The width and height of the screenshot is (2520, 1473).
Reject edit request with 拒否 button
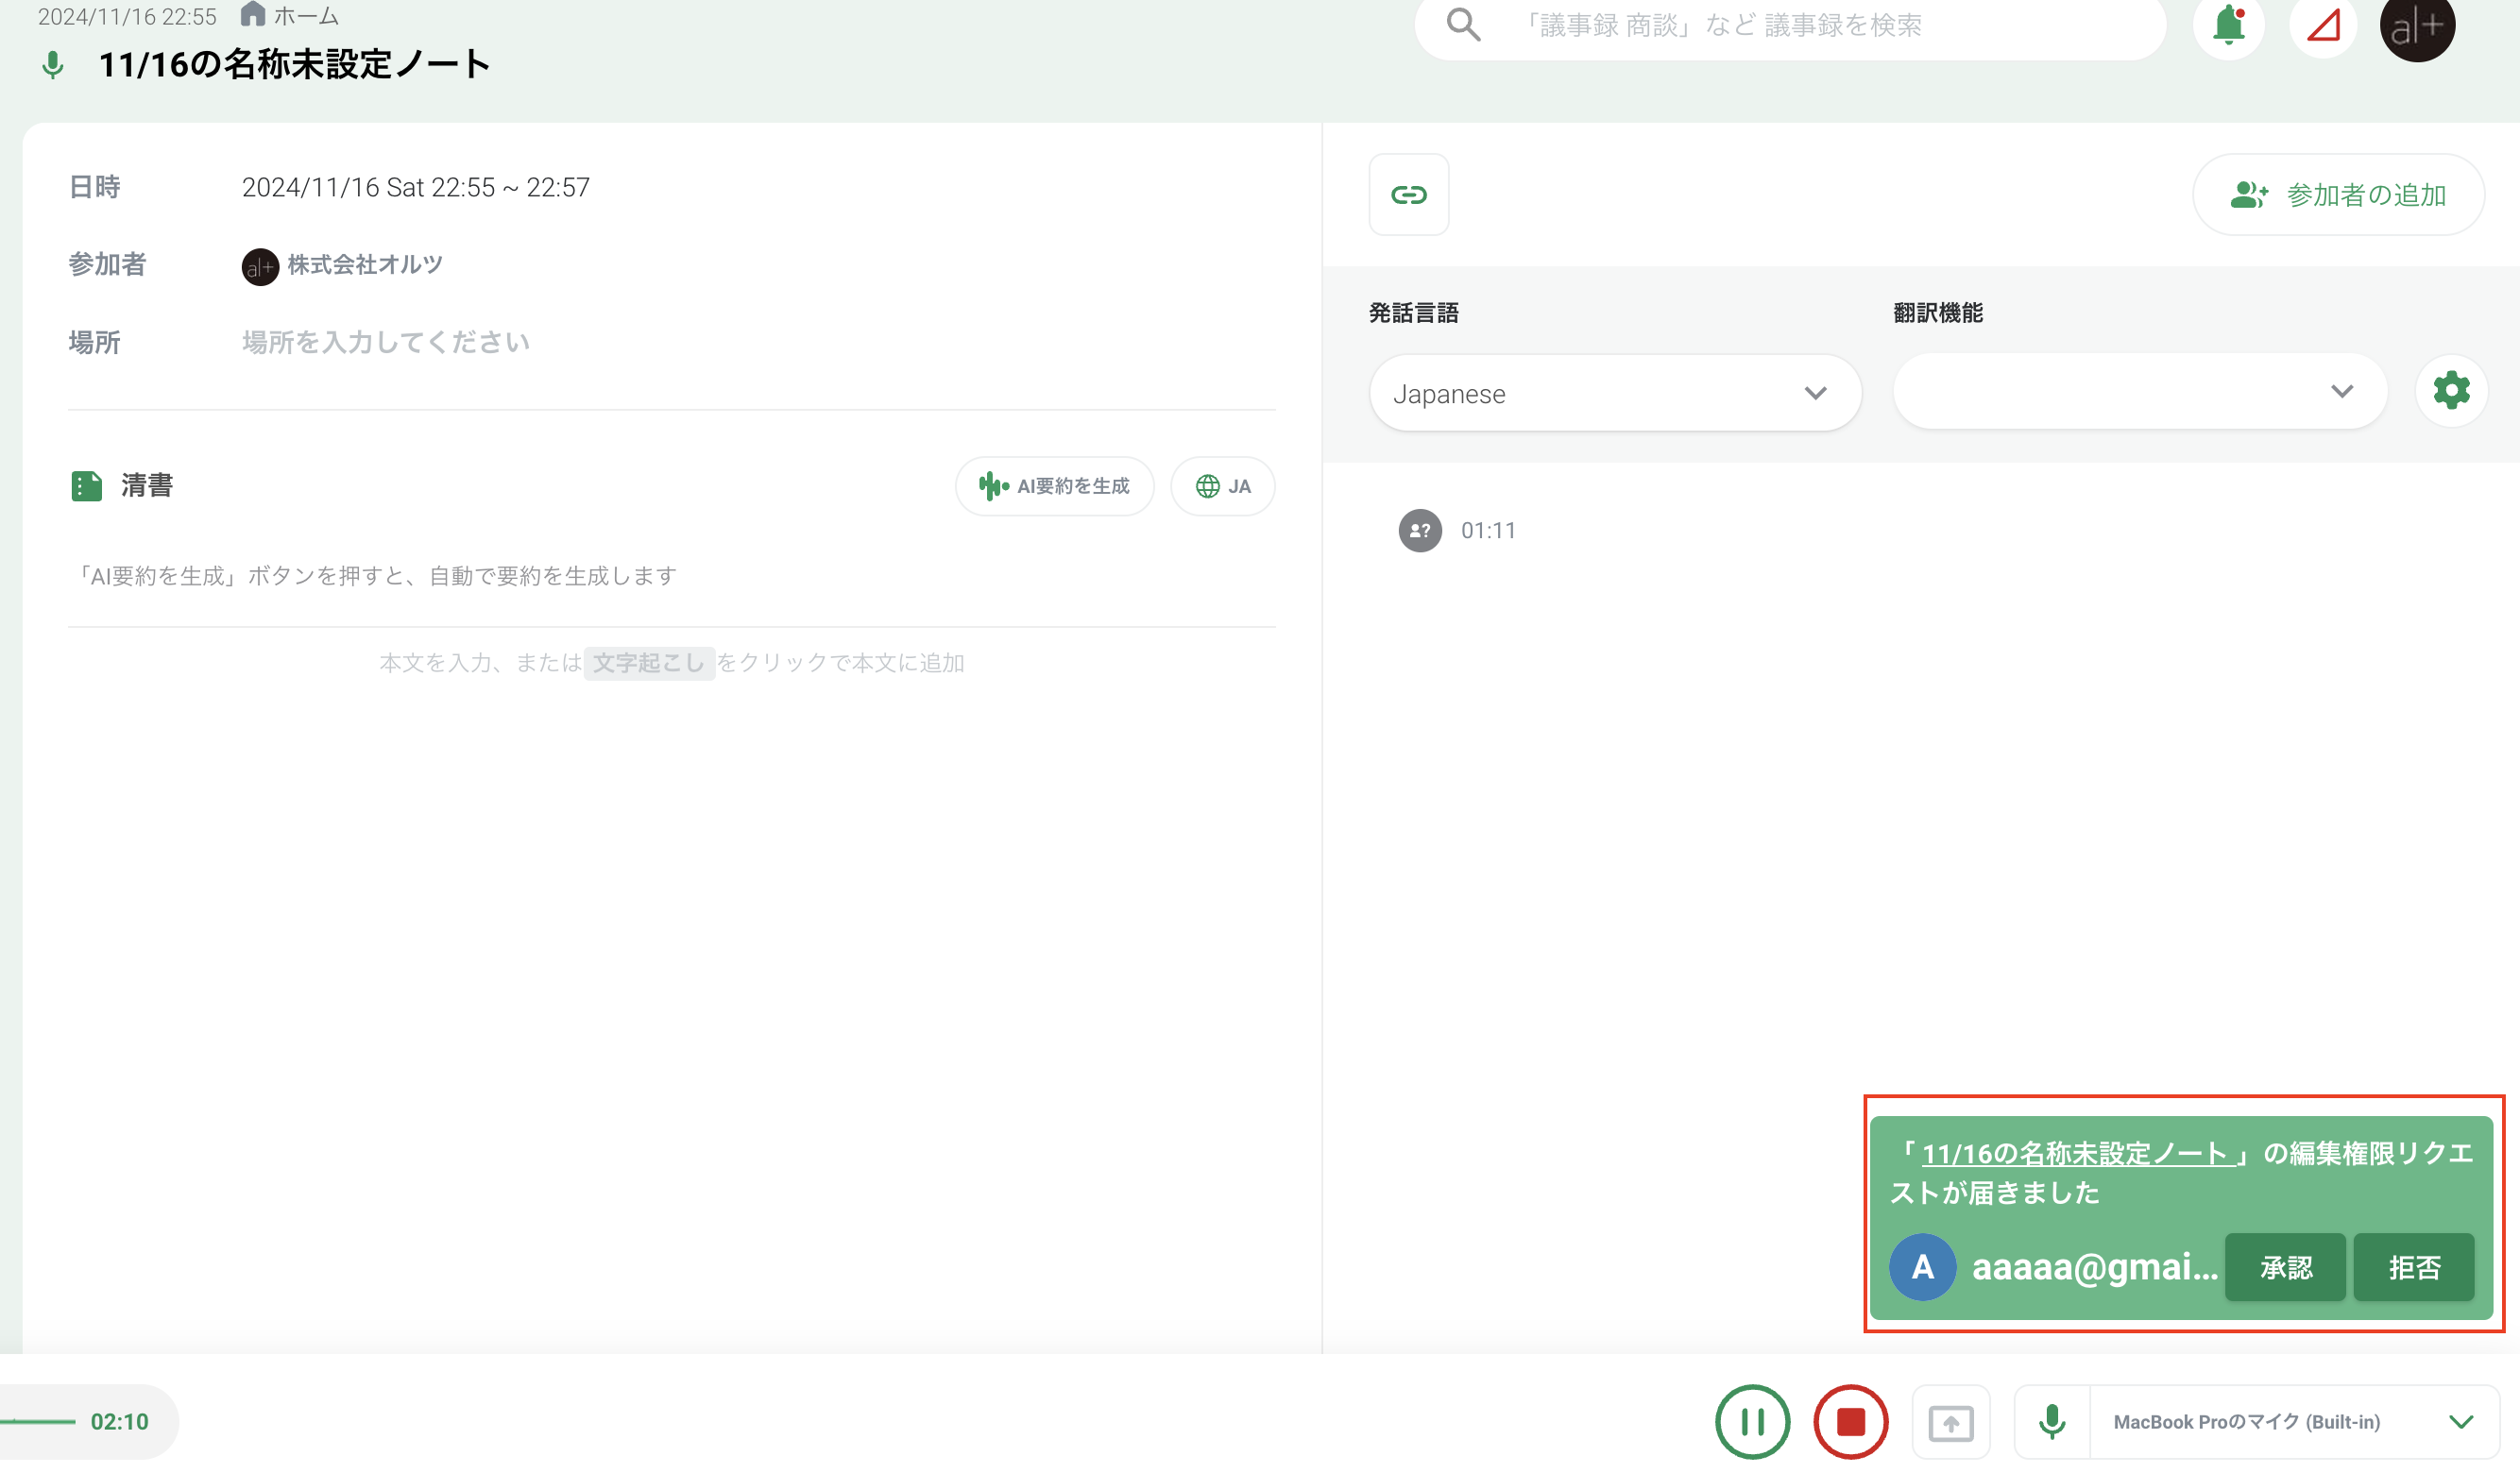pos(2414,1267)
